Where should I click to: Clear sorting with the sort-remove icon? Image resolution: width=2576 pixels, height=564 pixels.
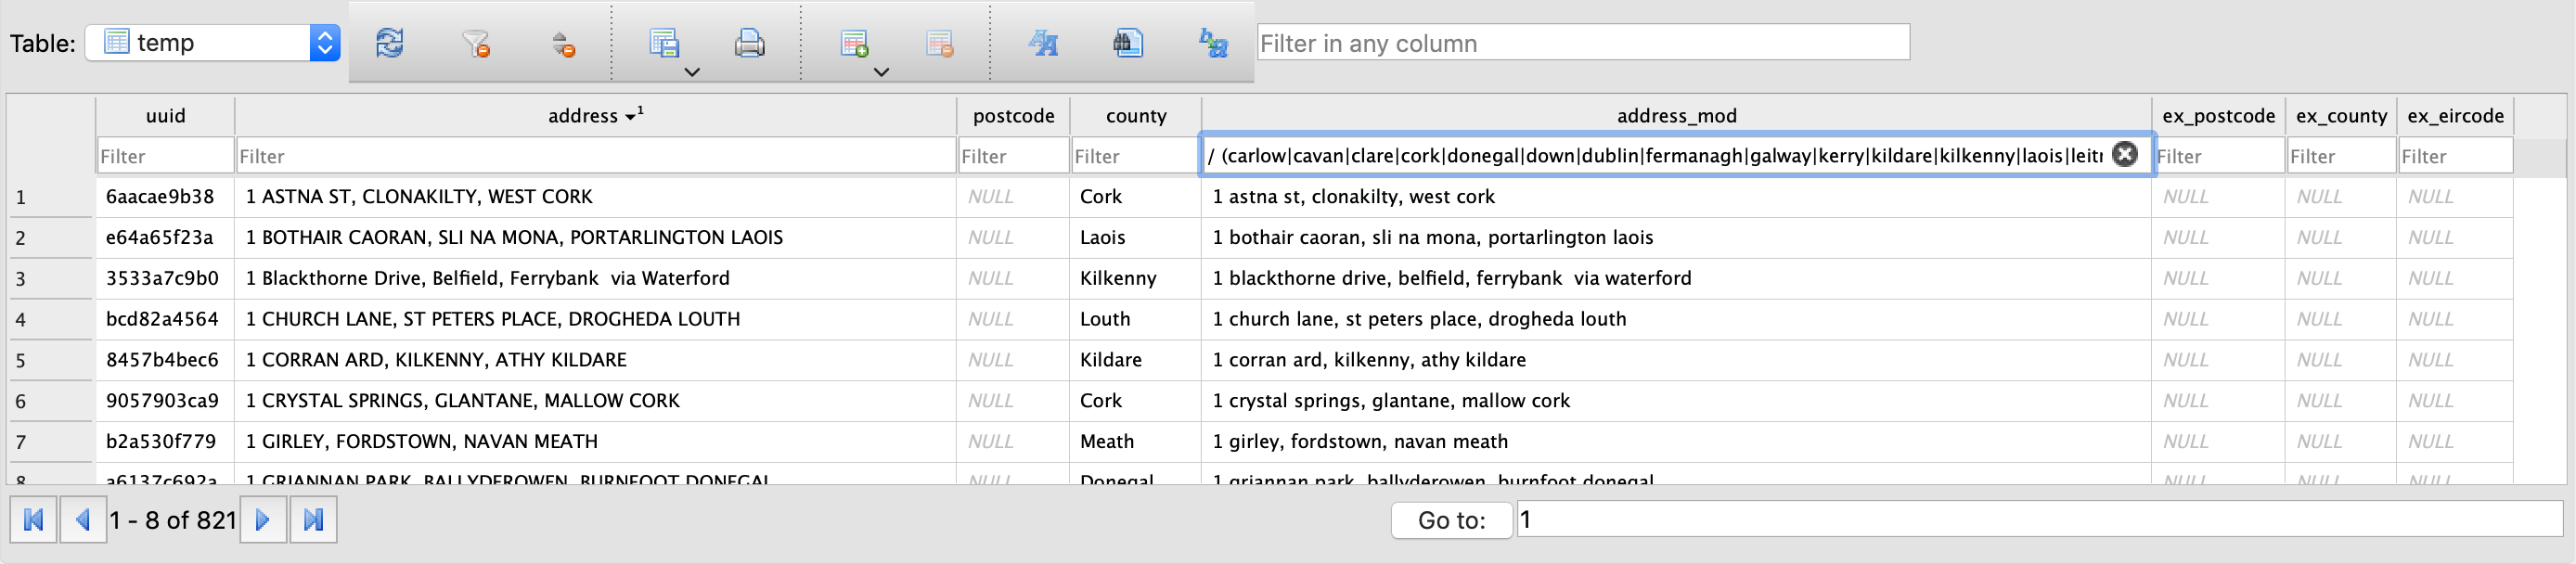click(x=563, y=43)
